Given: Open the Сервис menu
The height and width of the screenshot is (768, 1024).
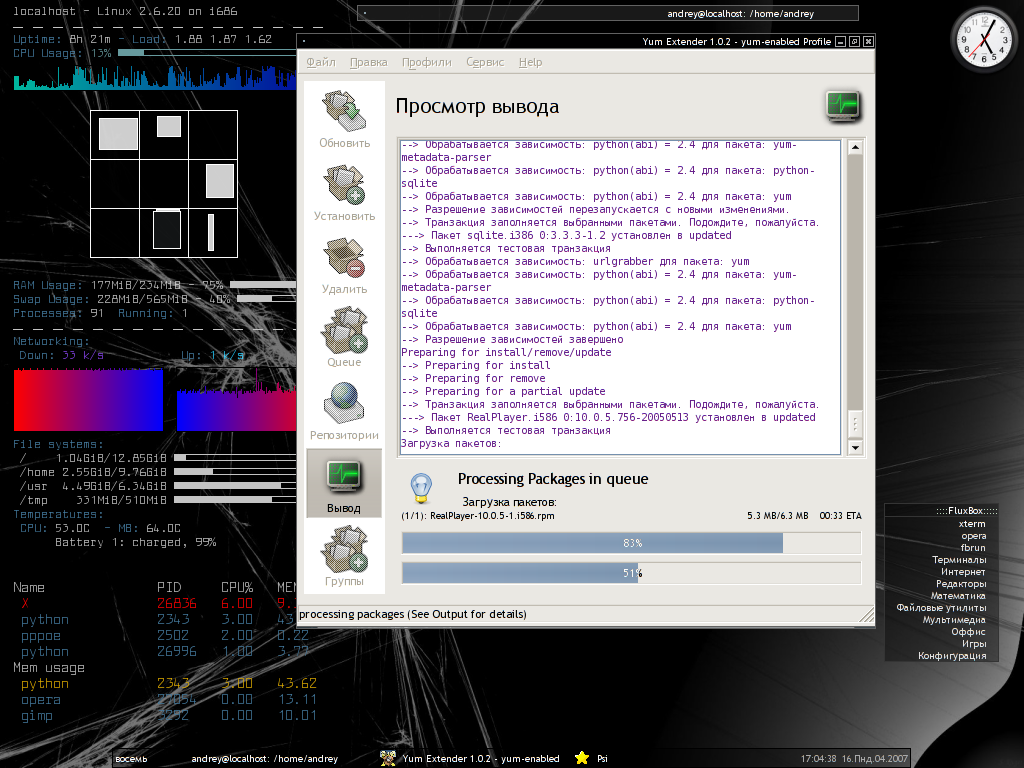Looking at the screenshot, I should click(x=485, y=62).
